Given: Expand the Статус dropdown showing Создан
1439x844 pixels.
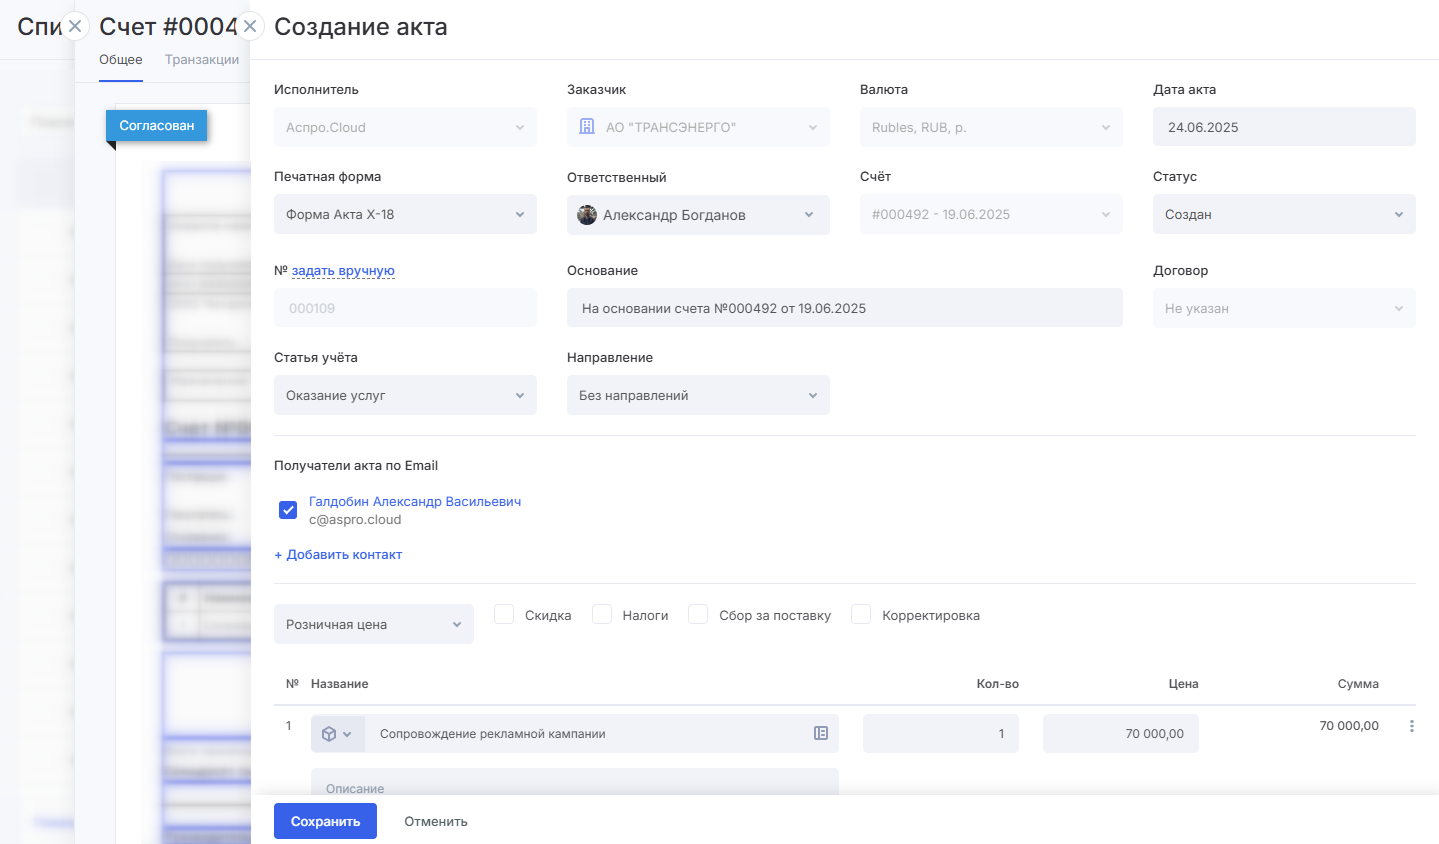Looking at the screenshot, I should 1283,214.
